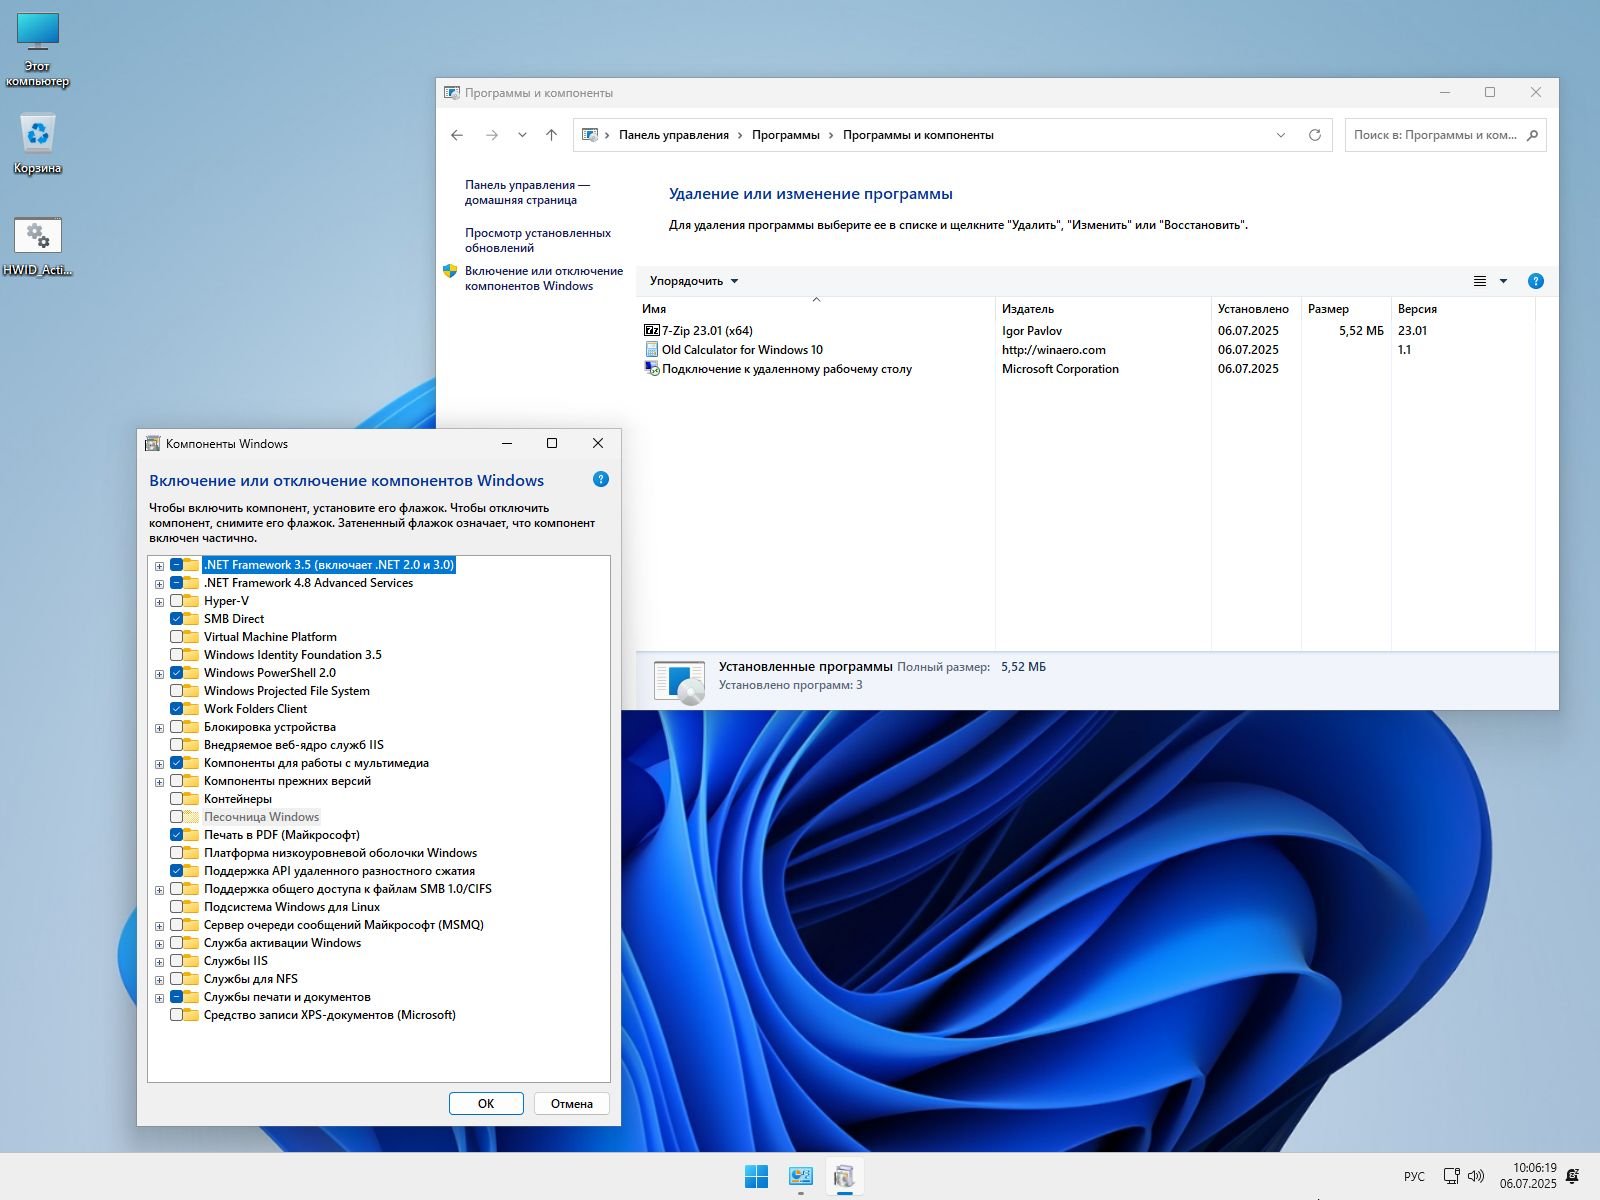Image resolution: width=1600 pixels, height=1200 pixels.
Task: Sort by the Издатель column header
Action: point(1103,309)
